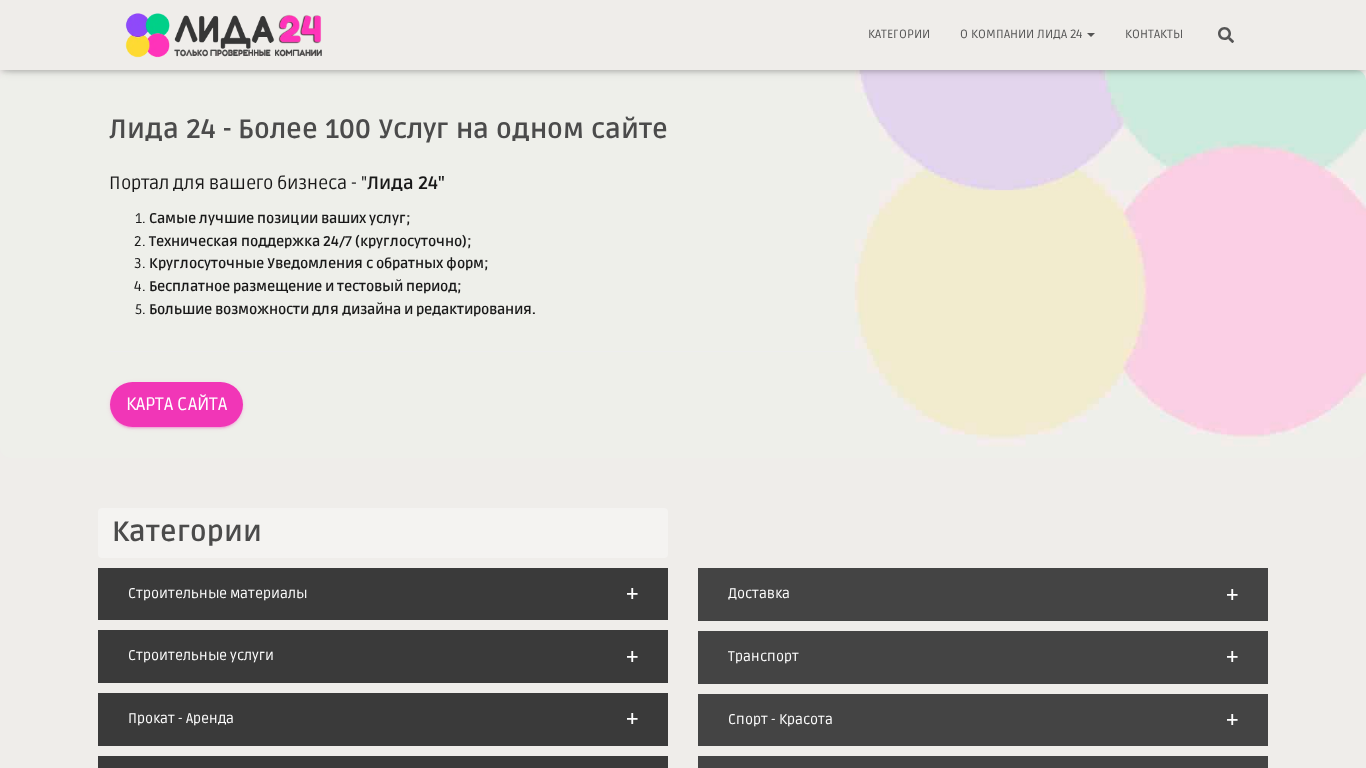The width and height of the screenshot is (1366, 768).
Task: Click the Категории section heading
Action: 187,532
